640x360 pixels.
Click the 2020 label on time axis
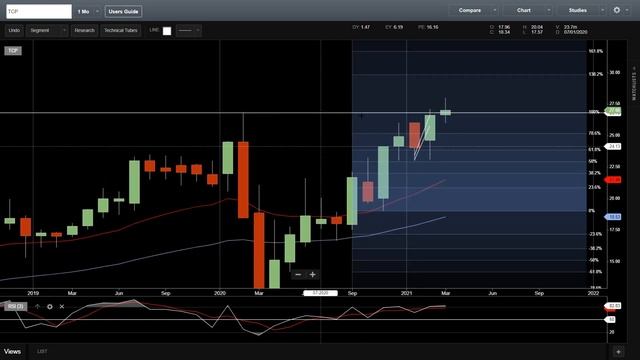[220, 293]
